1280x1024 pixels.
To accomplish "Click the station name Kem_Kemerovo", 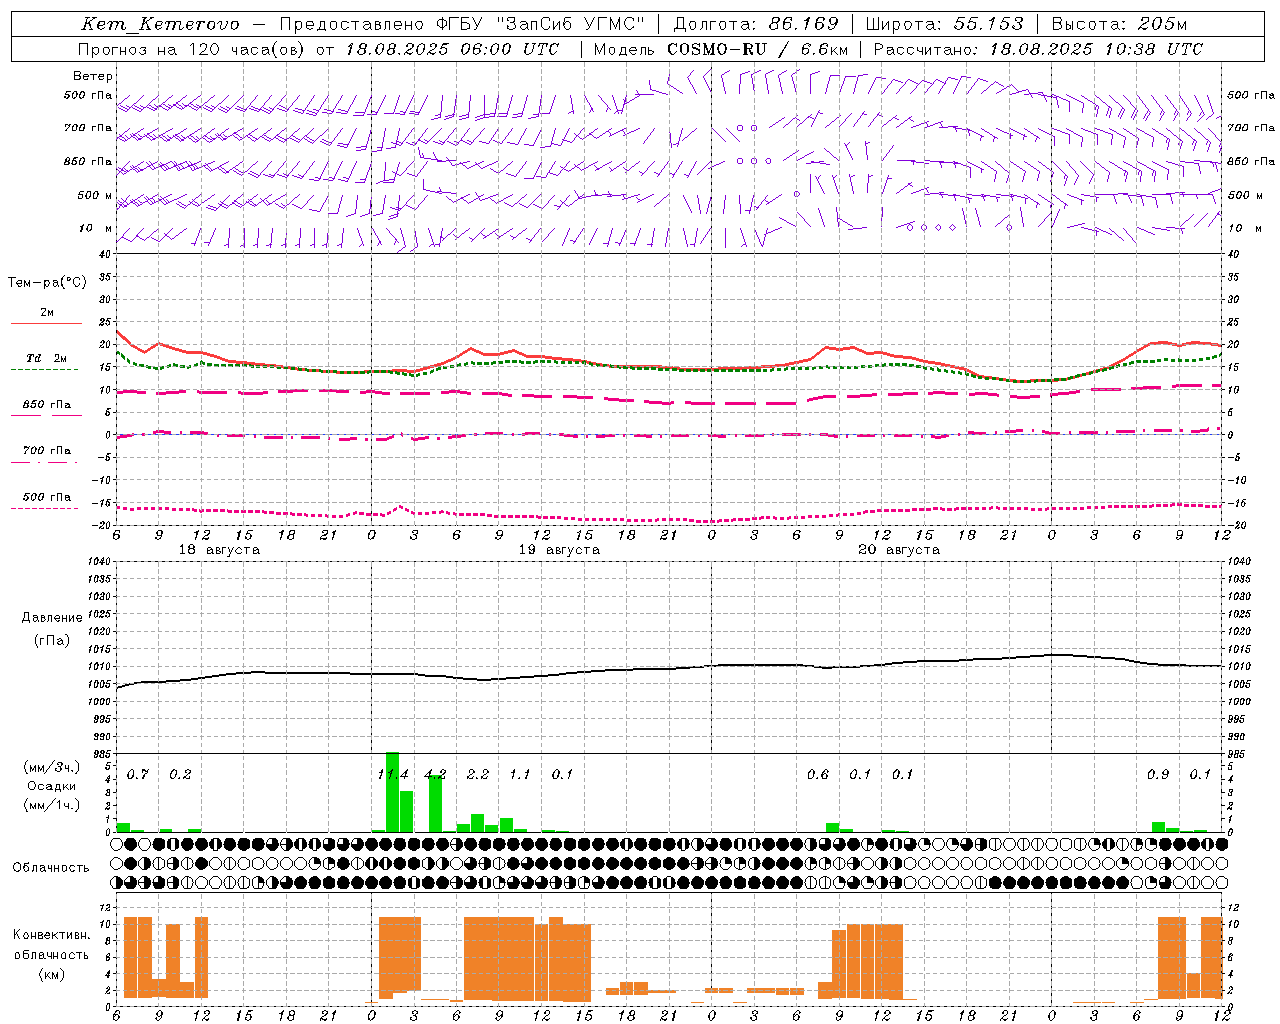I will point(160,24).
